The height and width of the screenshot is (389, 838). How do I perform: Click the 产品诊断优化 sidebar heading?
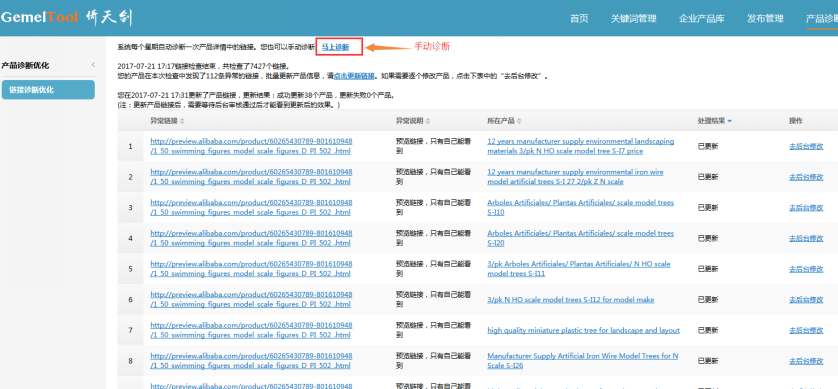click(x=25, y=65)
